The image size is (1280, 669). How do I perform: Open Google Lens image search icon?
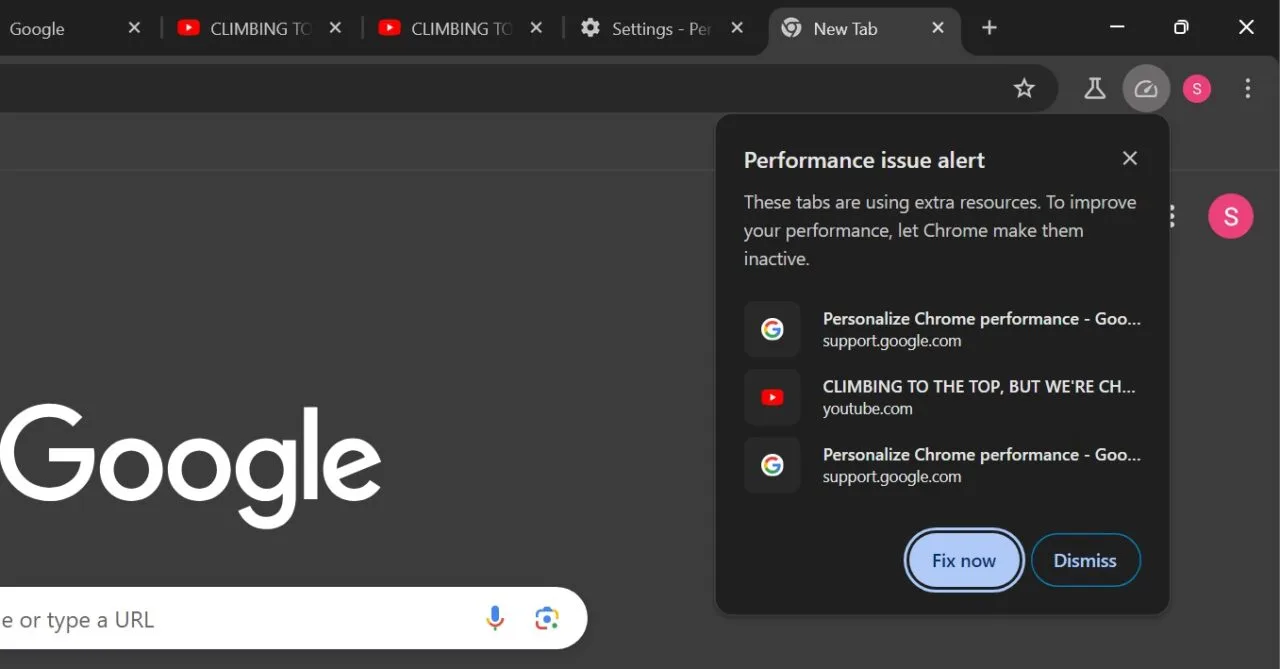[x=546, y=619]
